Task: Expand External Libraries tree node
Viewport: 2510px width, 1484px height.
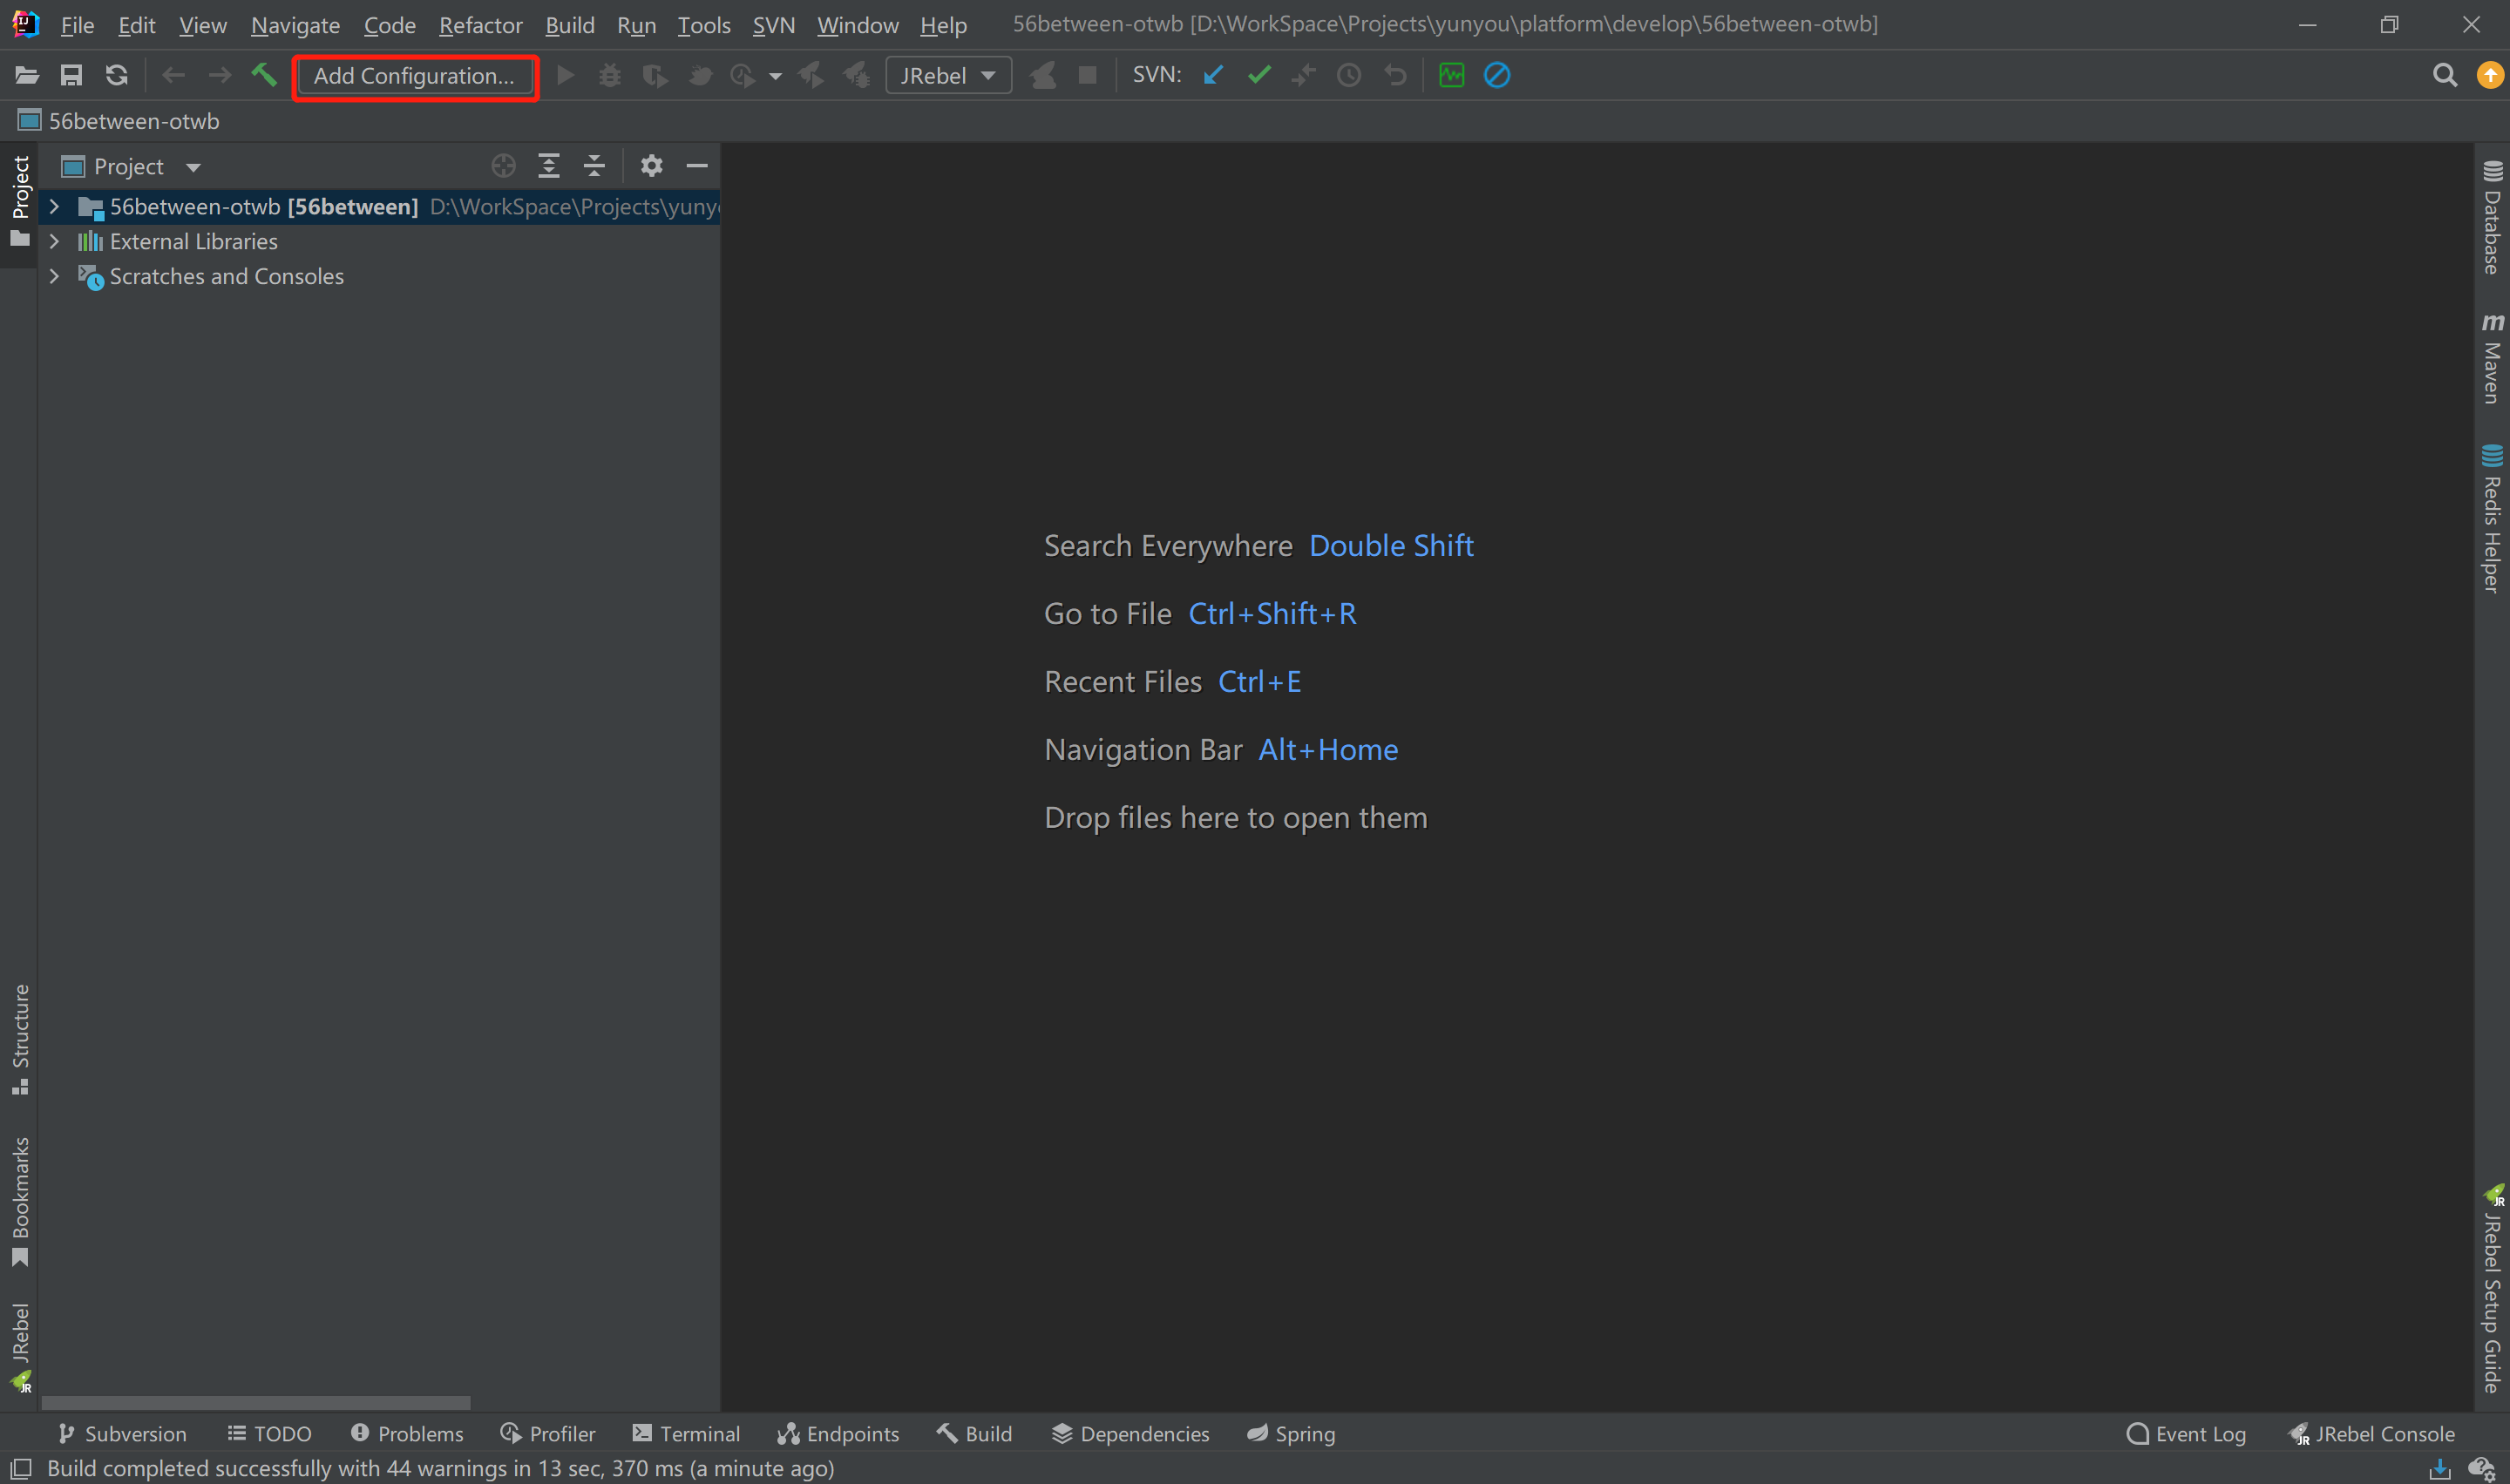Action: click(x=54, y=241)
